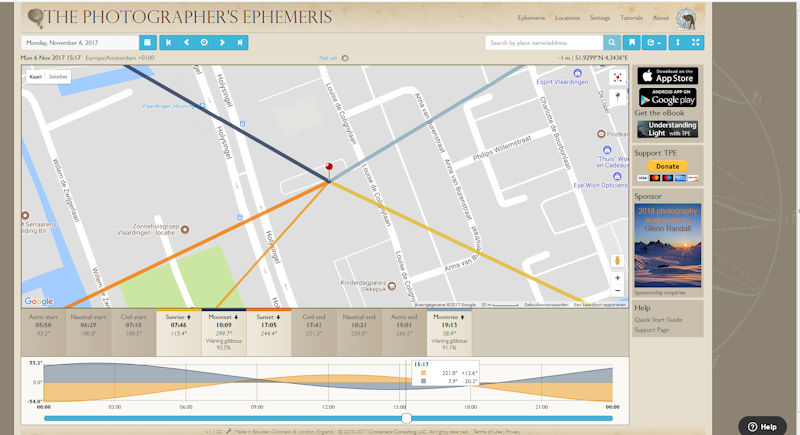
Task: Open the Tutorials menu
Action: click(631, 18)
